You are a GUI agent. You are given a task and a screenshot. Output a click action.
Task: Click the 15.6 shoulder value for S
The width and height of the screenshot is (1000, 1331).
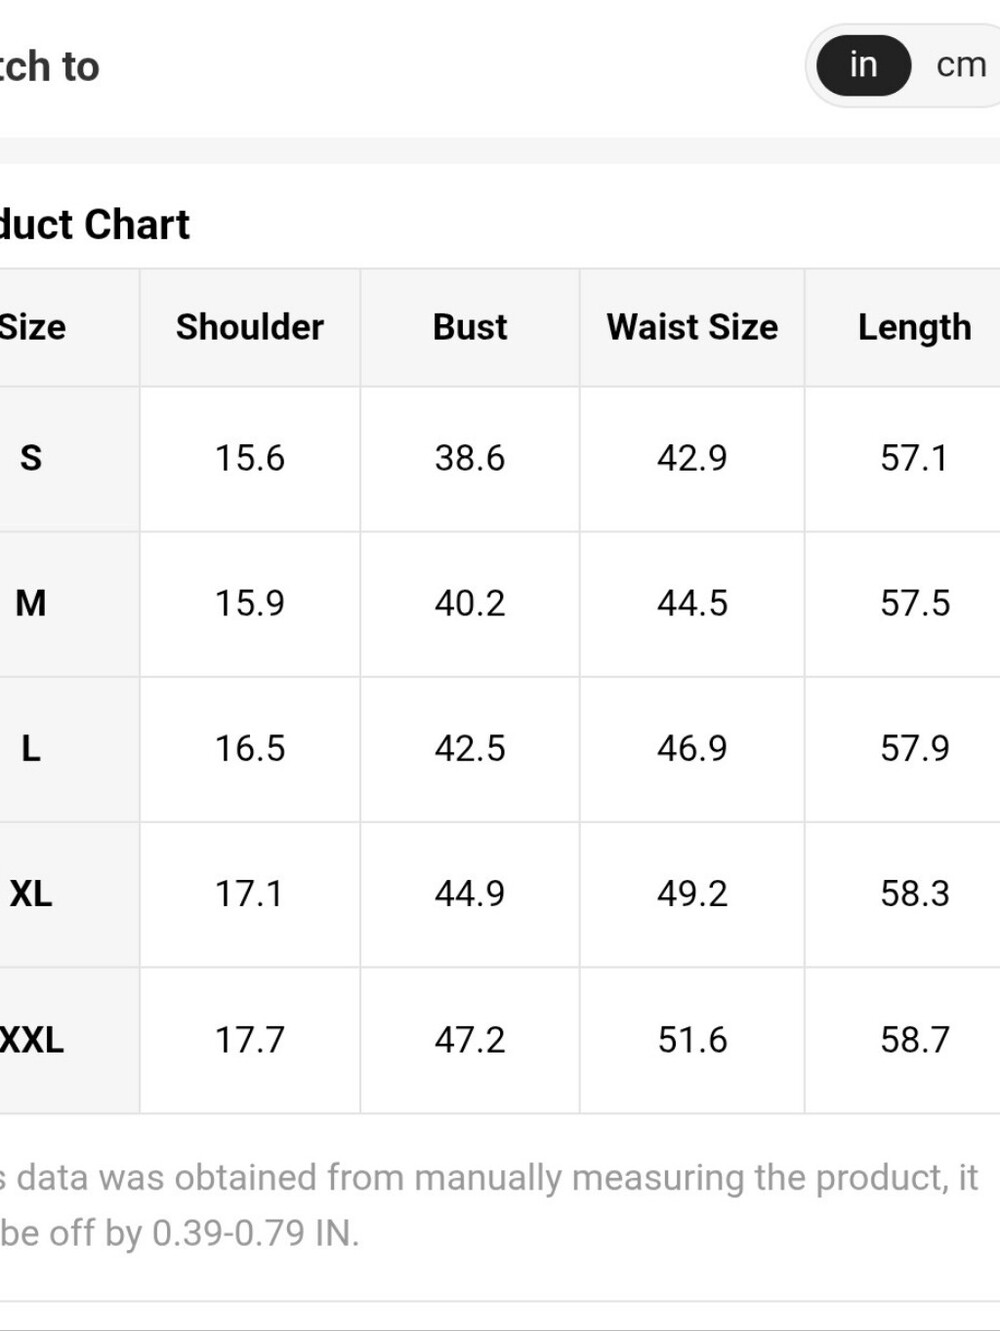point(250,458)
